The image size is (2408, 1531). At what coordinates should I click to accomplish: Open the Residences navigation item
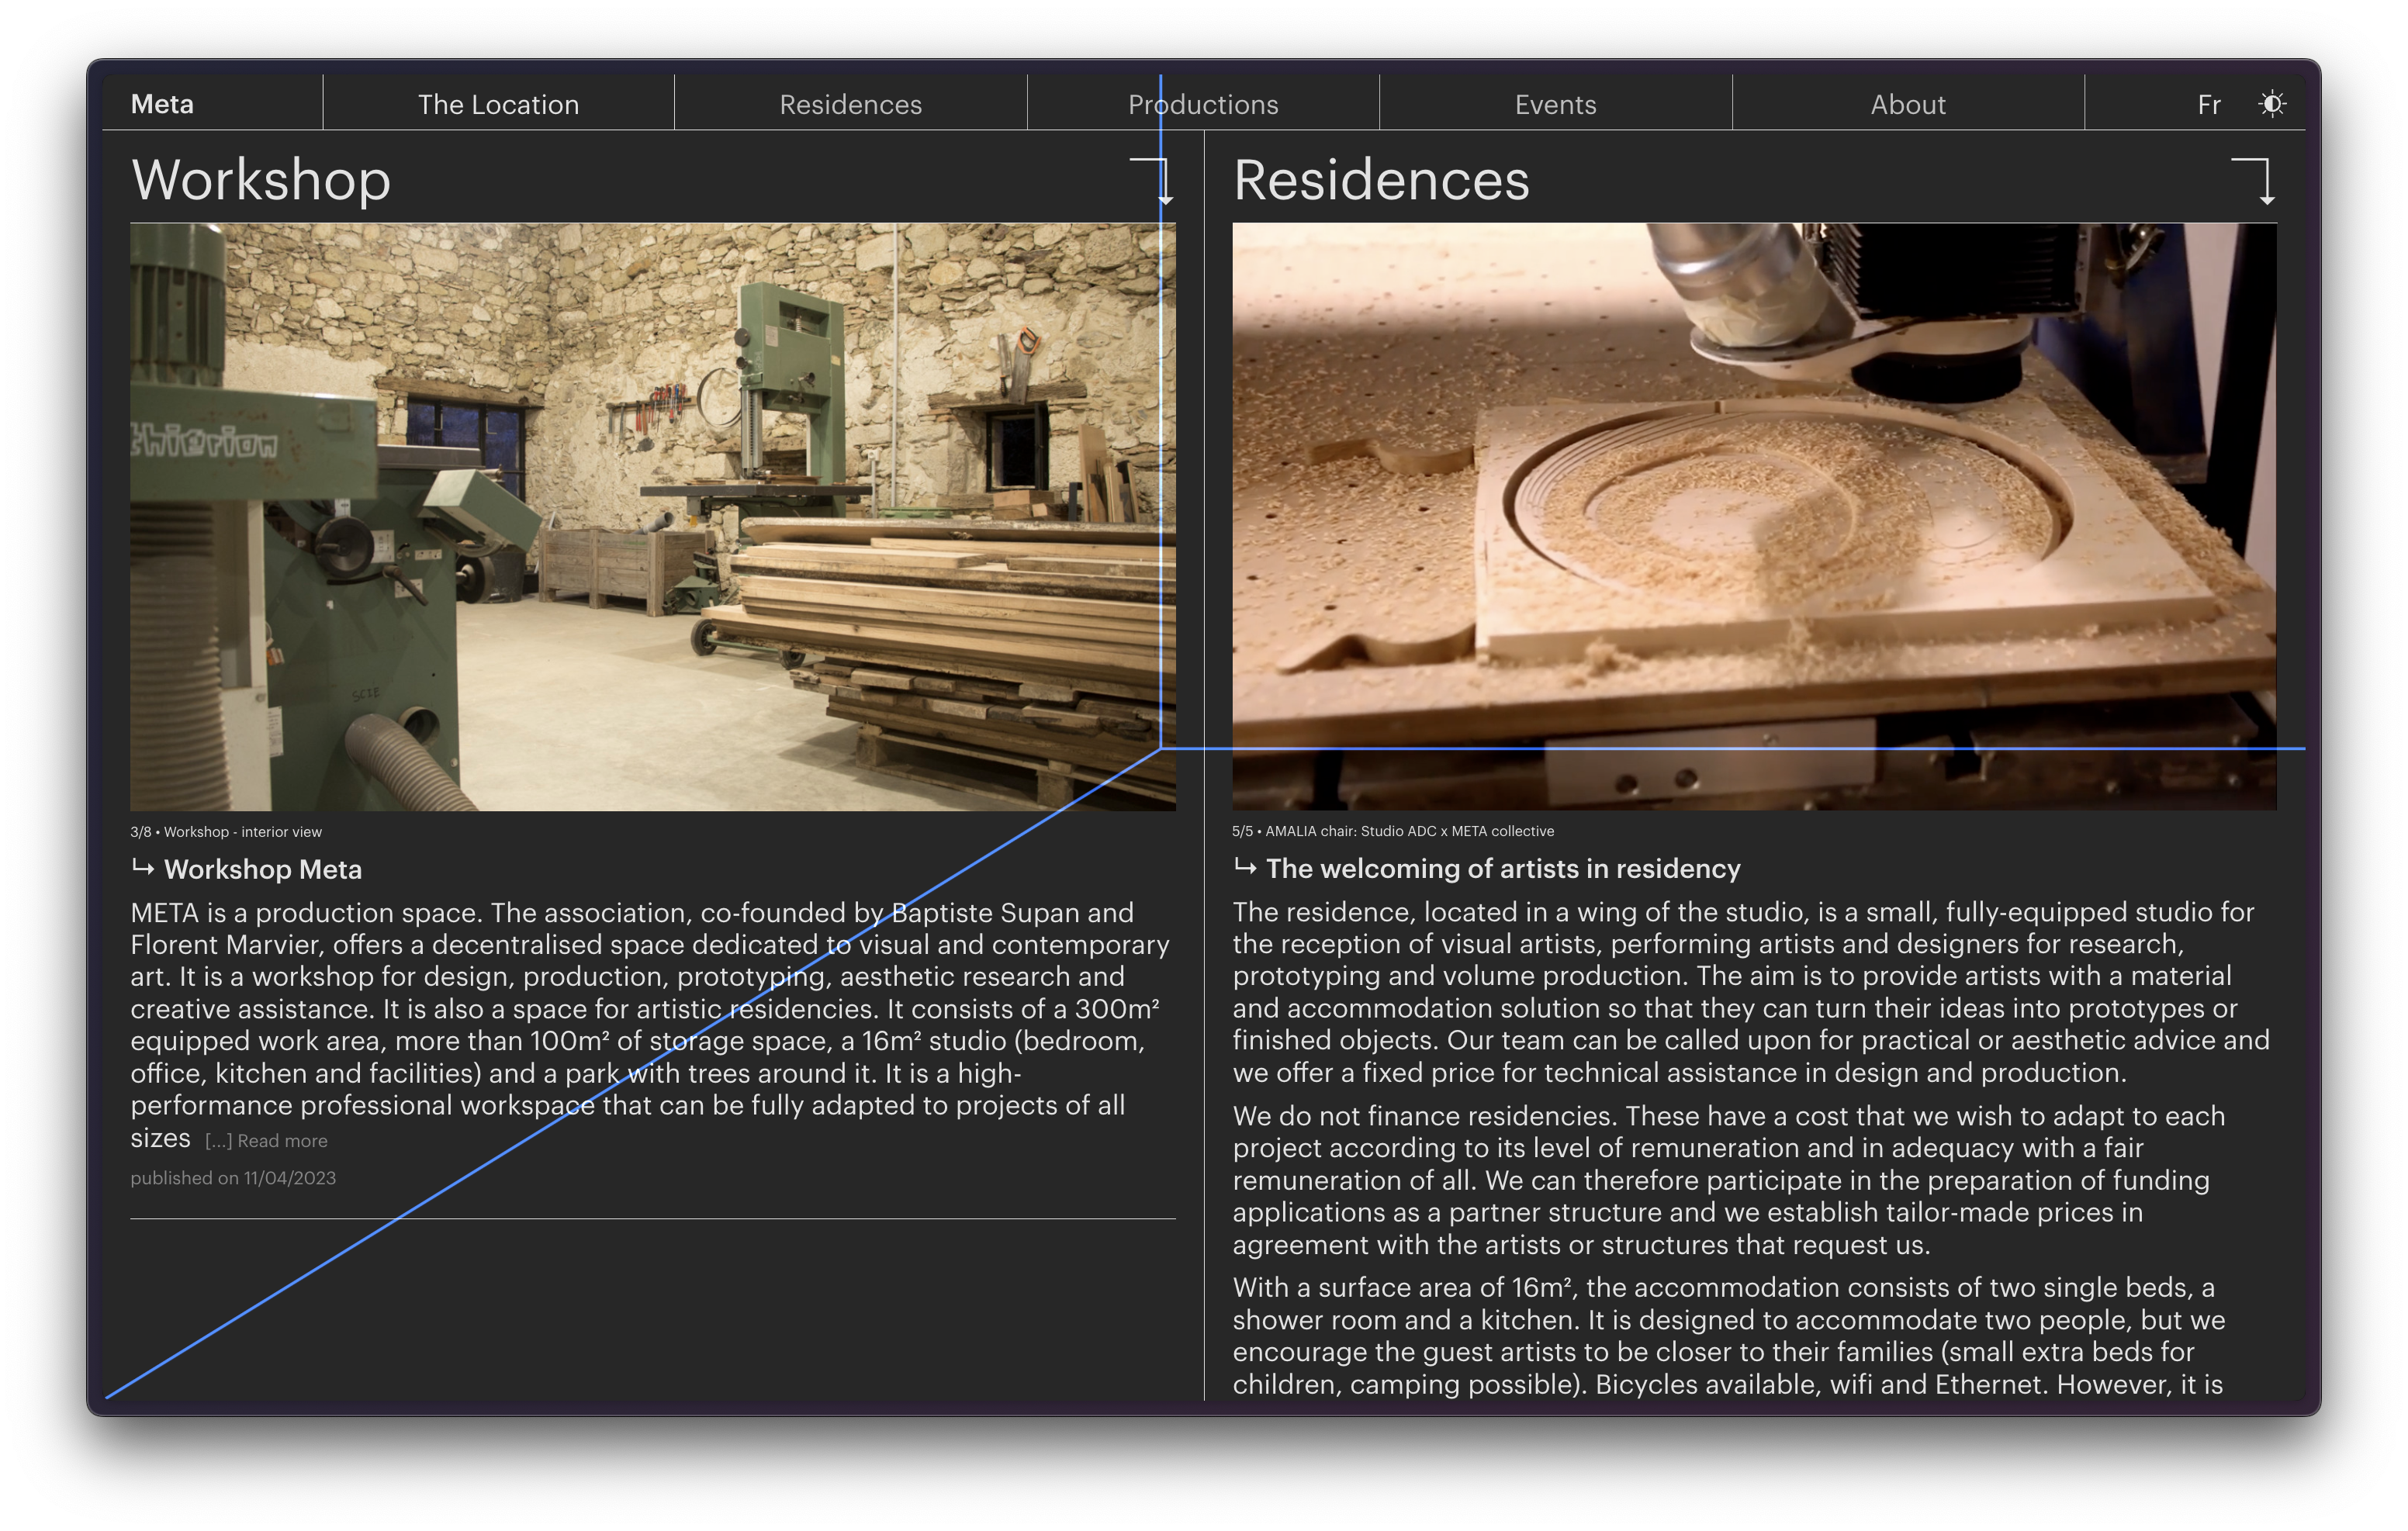click(851, 102)
